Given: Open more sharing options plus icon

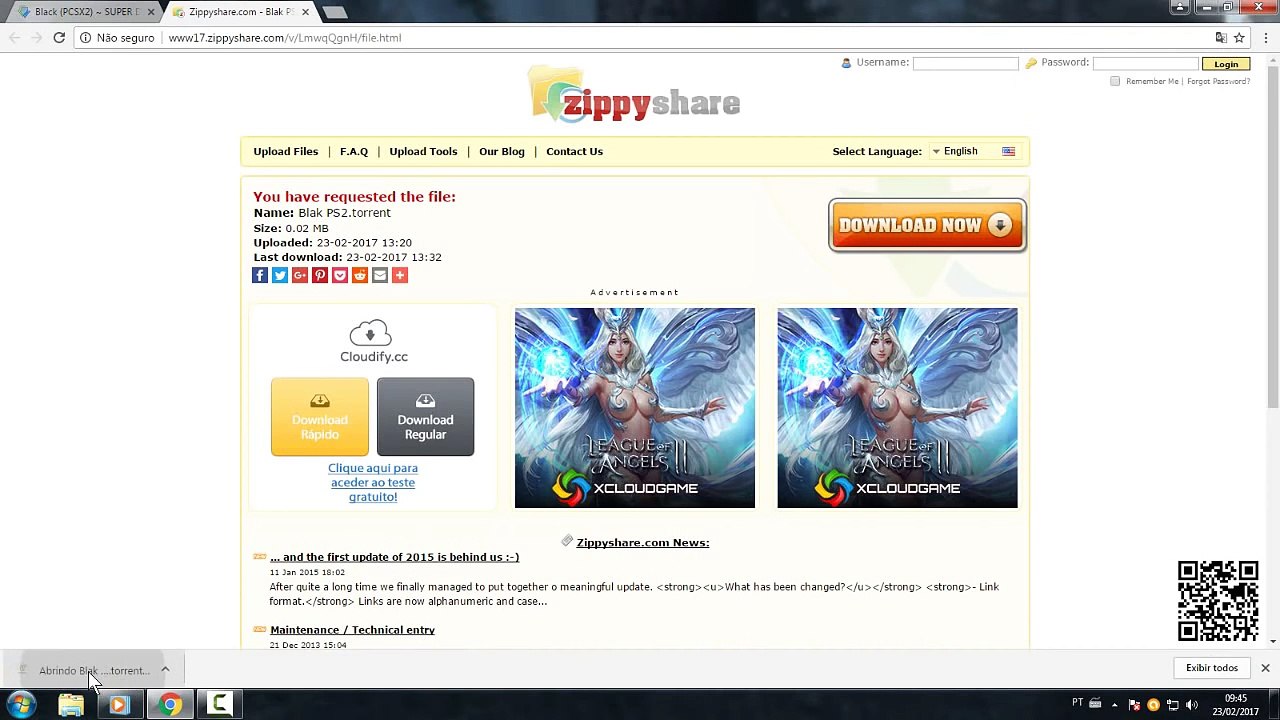Looking at the screenshot, I should [x=400, y=275].
